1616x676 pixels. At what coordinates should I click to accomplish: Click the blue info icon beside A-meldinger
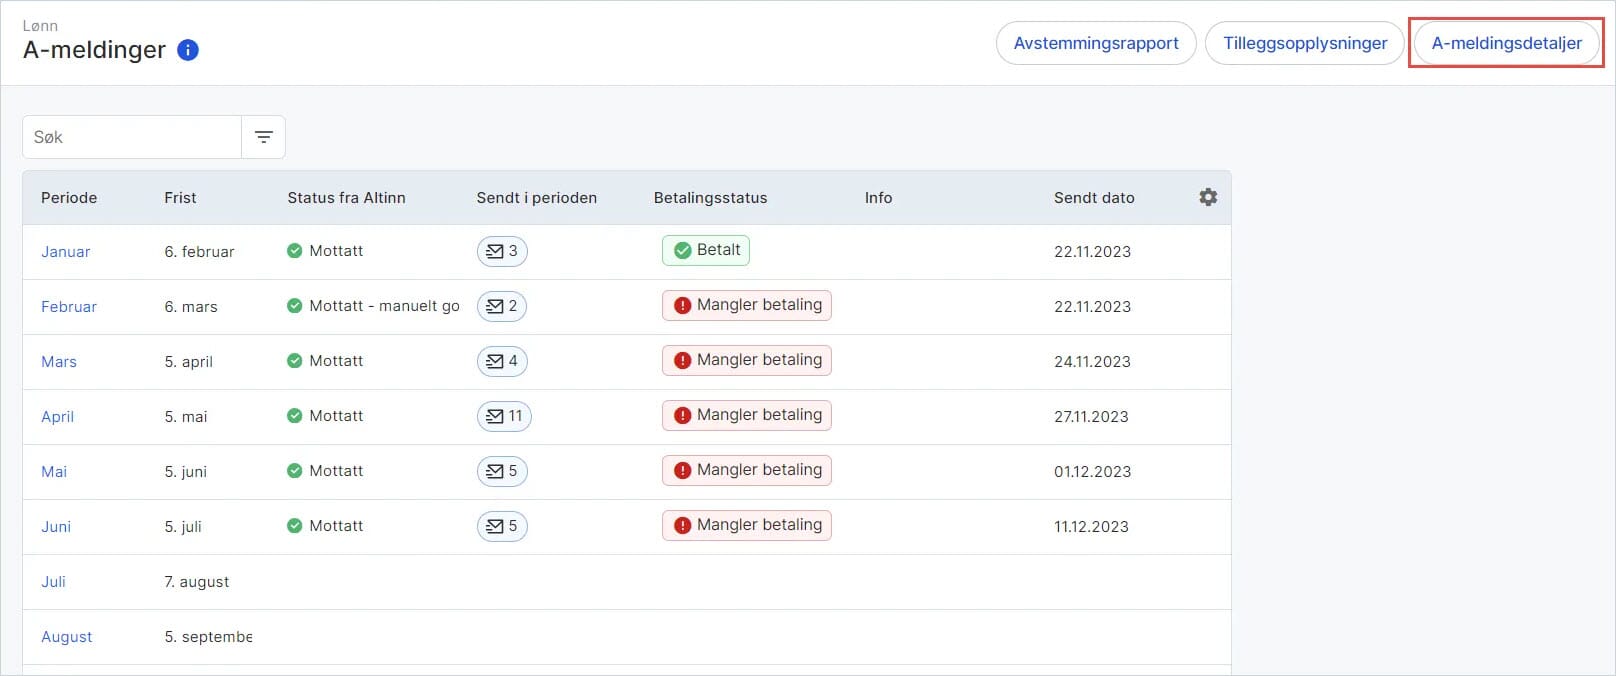(188, 50)
